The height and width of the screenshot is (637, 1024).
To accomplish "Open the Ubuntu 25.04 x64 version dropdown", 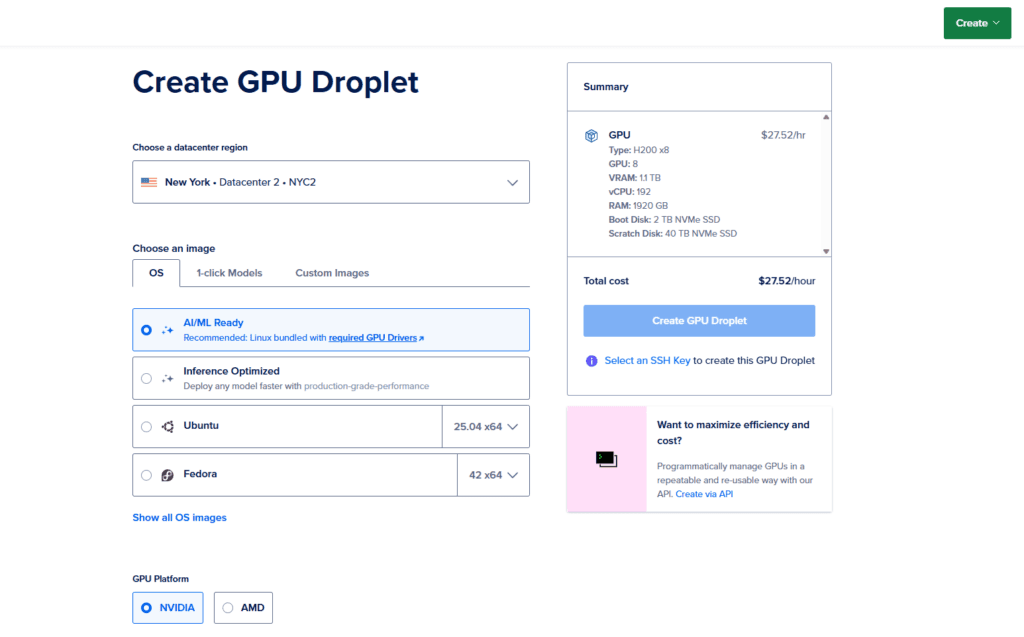I will pyautogui.click(x=486, y=427).
